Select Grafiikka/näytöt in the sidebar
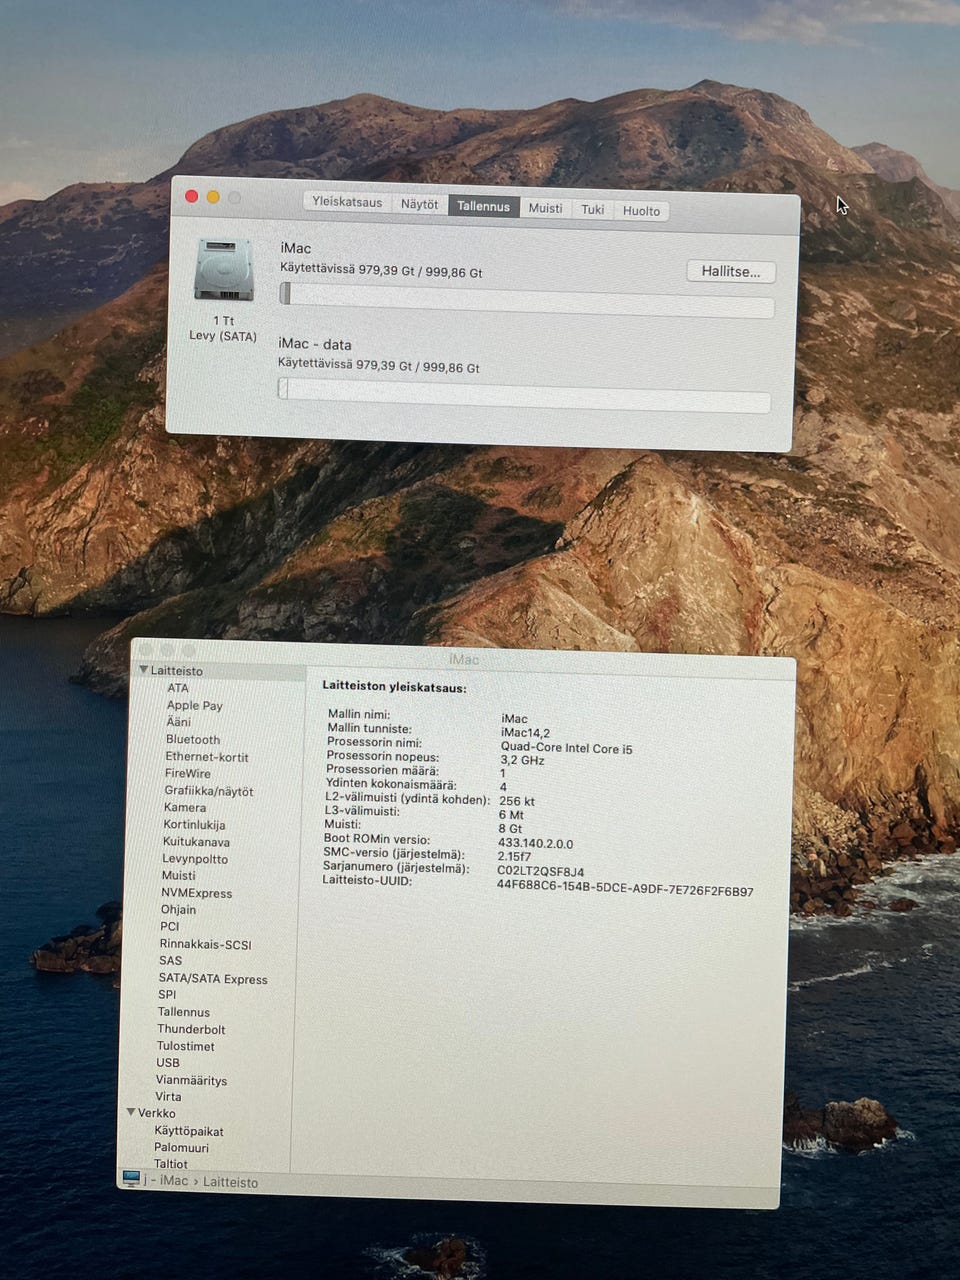Image resolution: width=960 pixels, height=1280 pixels. click(208, 791)
